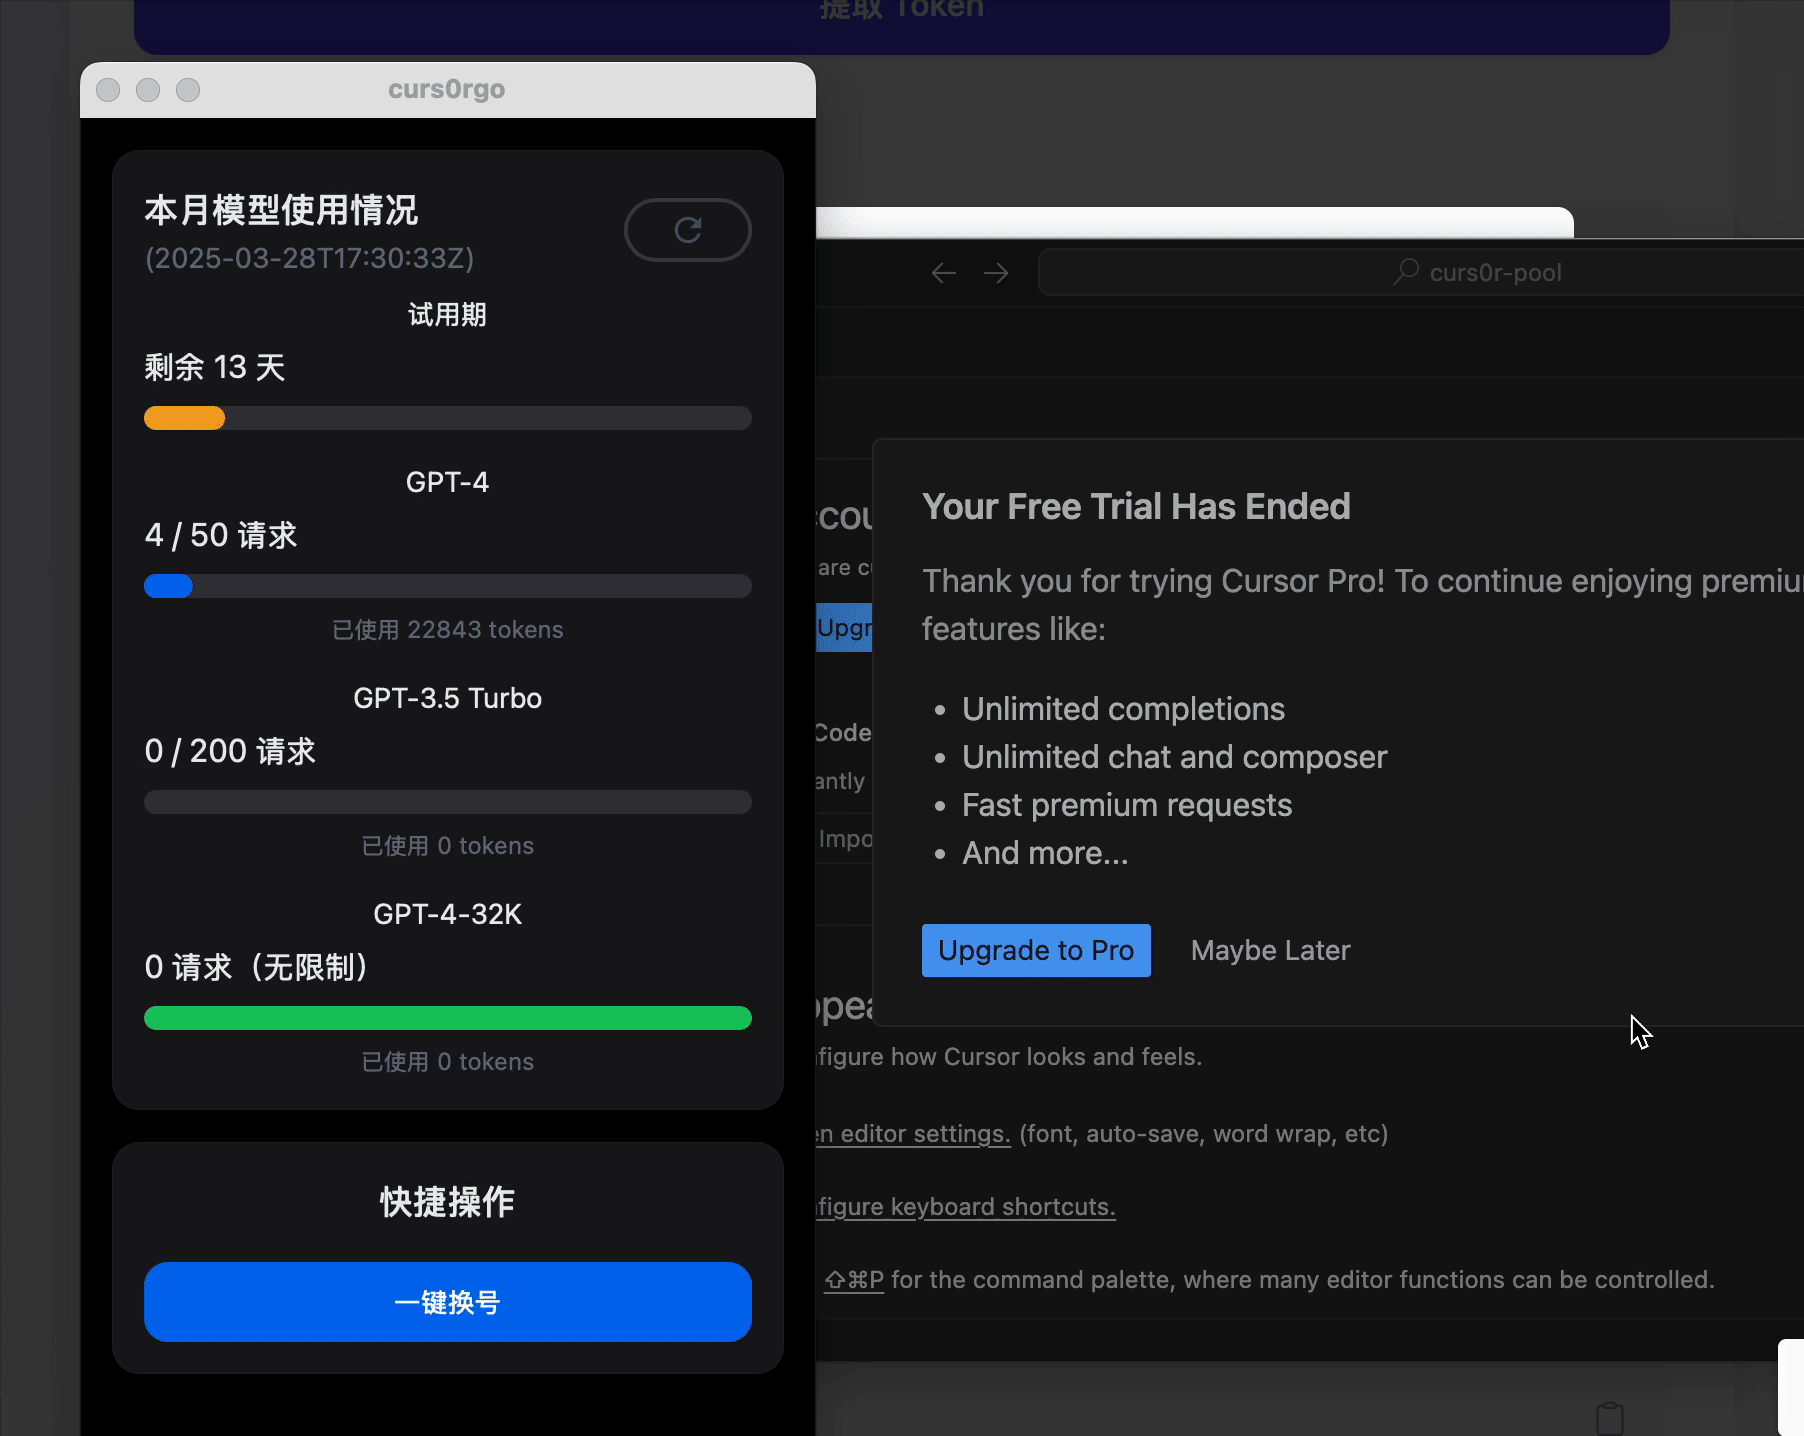The height and width of the screenshot is (1436, 1804).
Task: Close the curs0rgo window
Action: pos(108,90)
